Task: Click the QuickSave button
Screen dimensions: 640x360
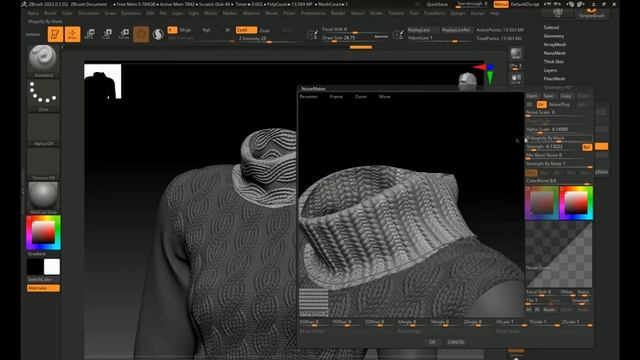Action: coord(437,4)
